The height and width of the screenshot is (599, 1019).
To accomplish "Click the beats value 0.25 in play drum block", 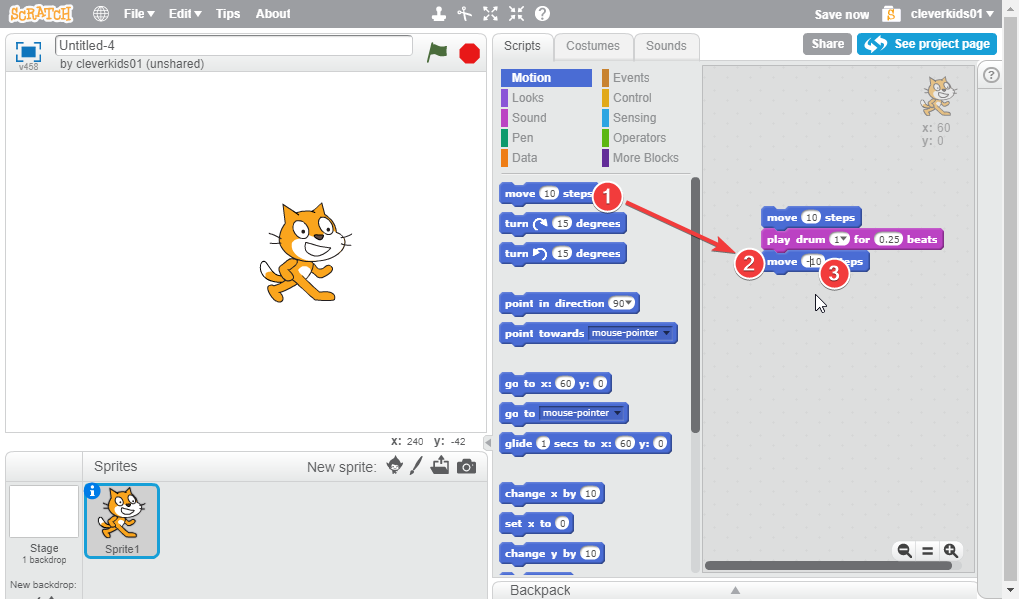I will [x=888, y=240].
